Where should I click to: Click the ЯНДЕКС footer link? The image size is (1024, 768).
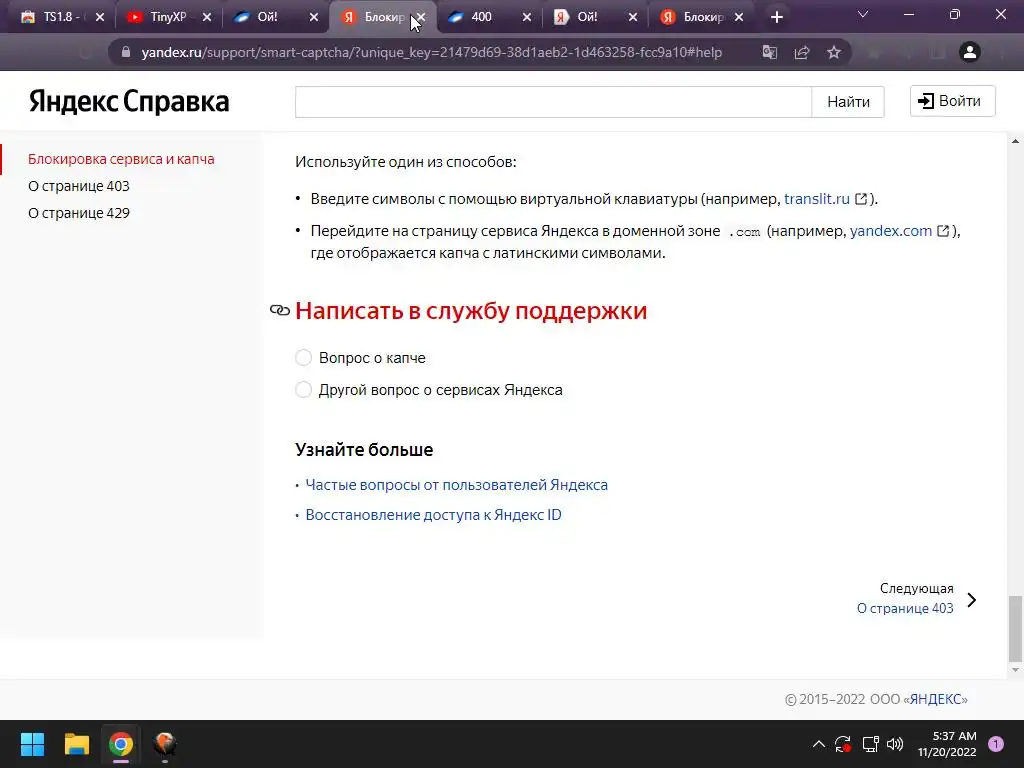coord(936,699)
